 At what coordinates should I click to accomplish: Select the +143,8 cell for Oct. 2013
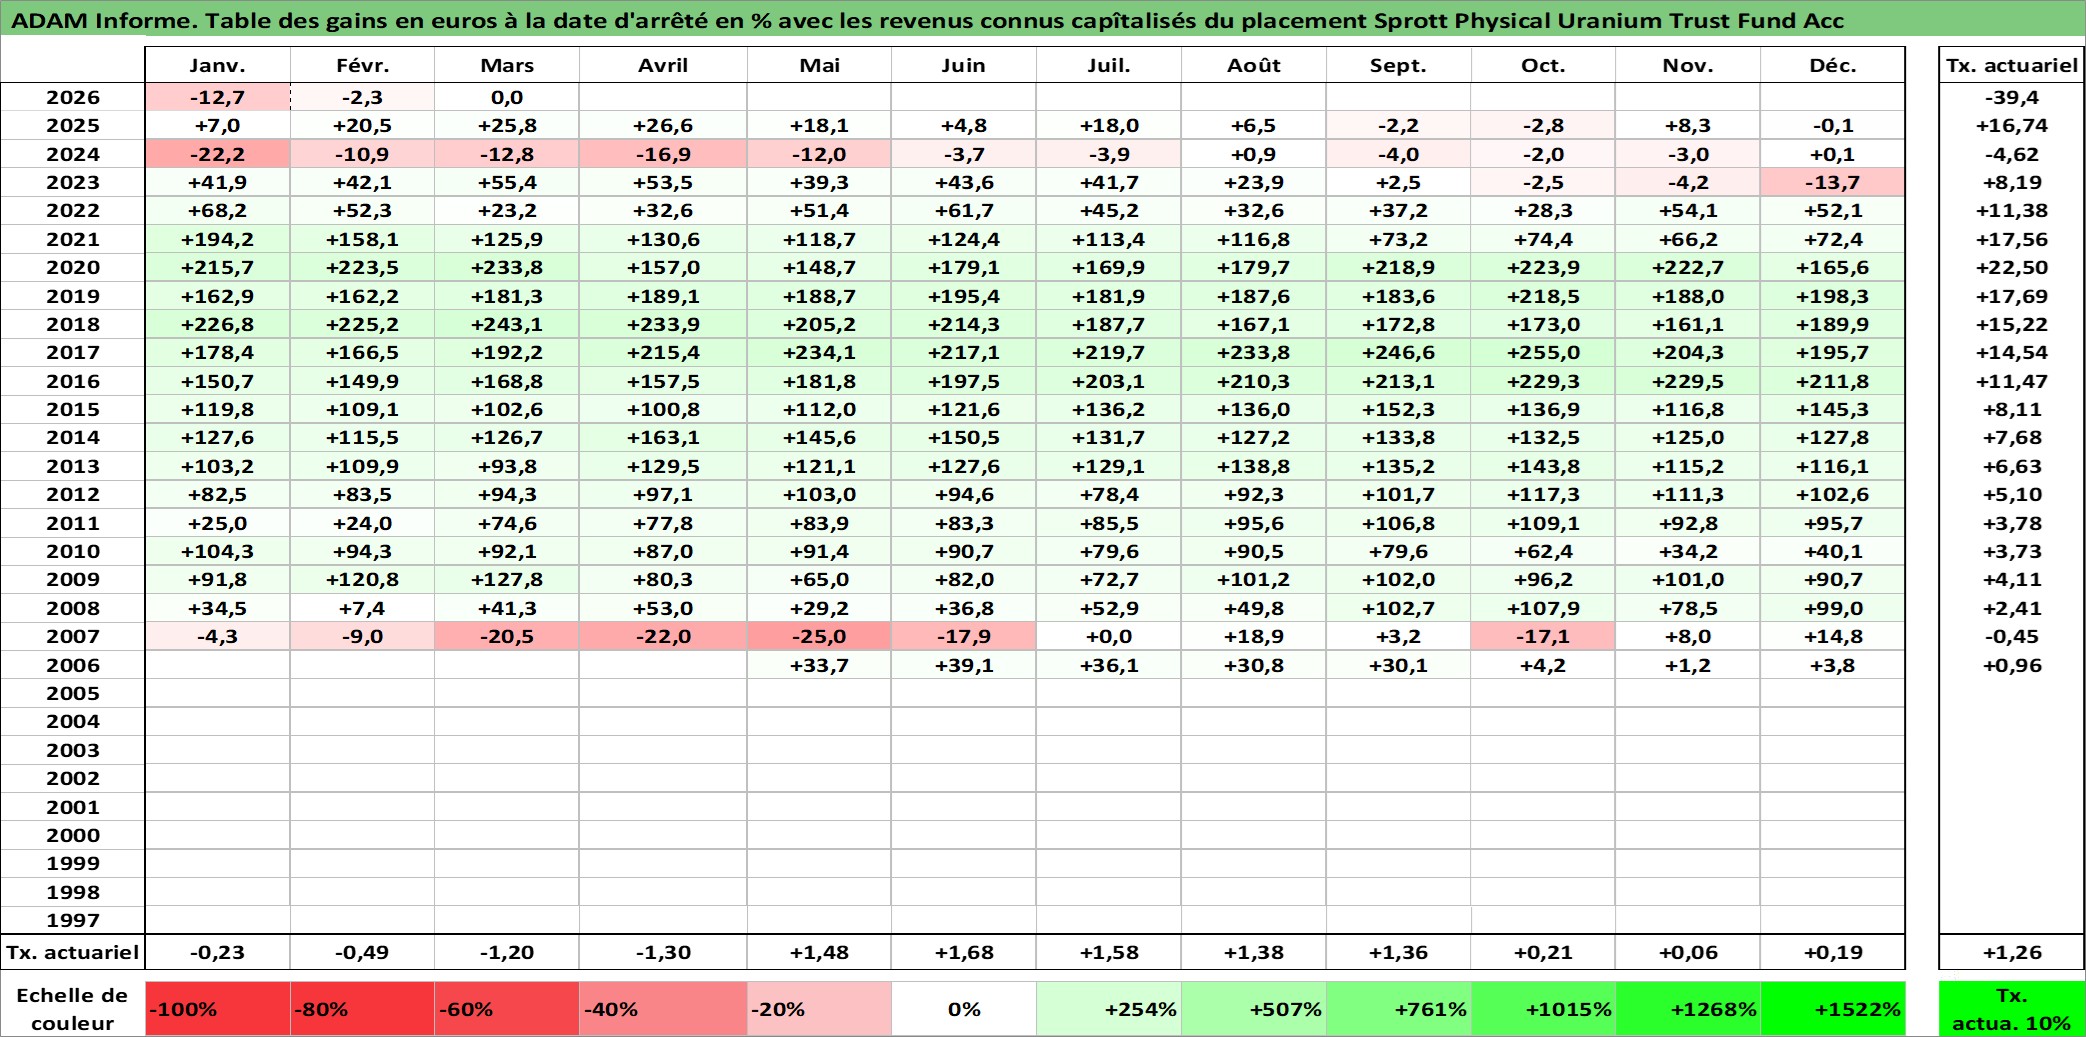(x=1543, y=466)
